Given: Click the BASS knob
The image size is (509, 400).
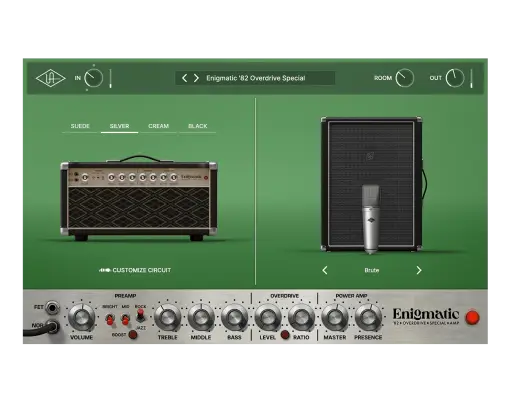Looking at the screenshot, I should pyautogui.click(x=234, y=317).
